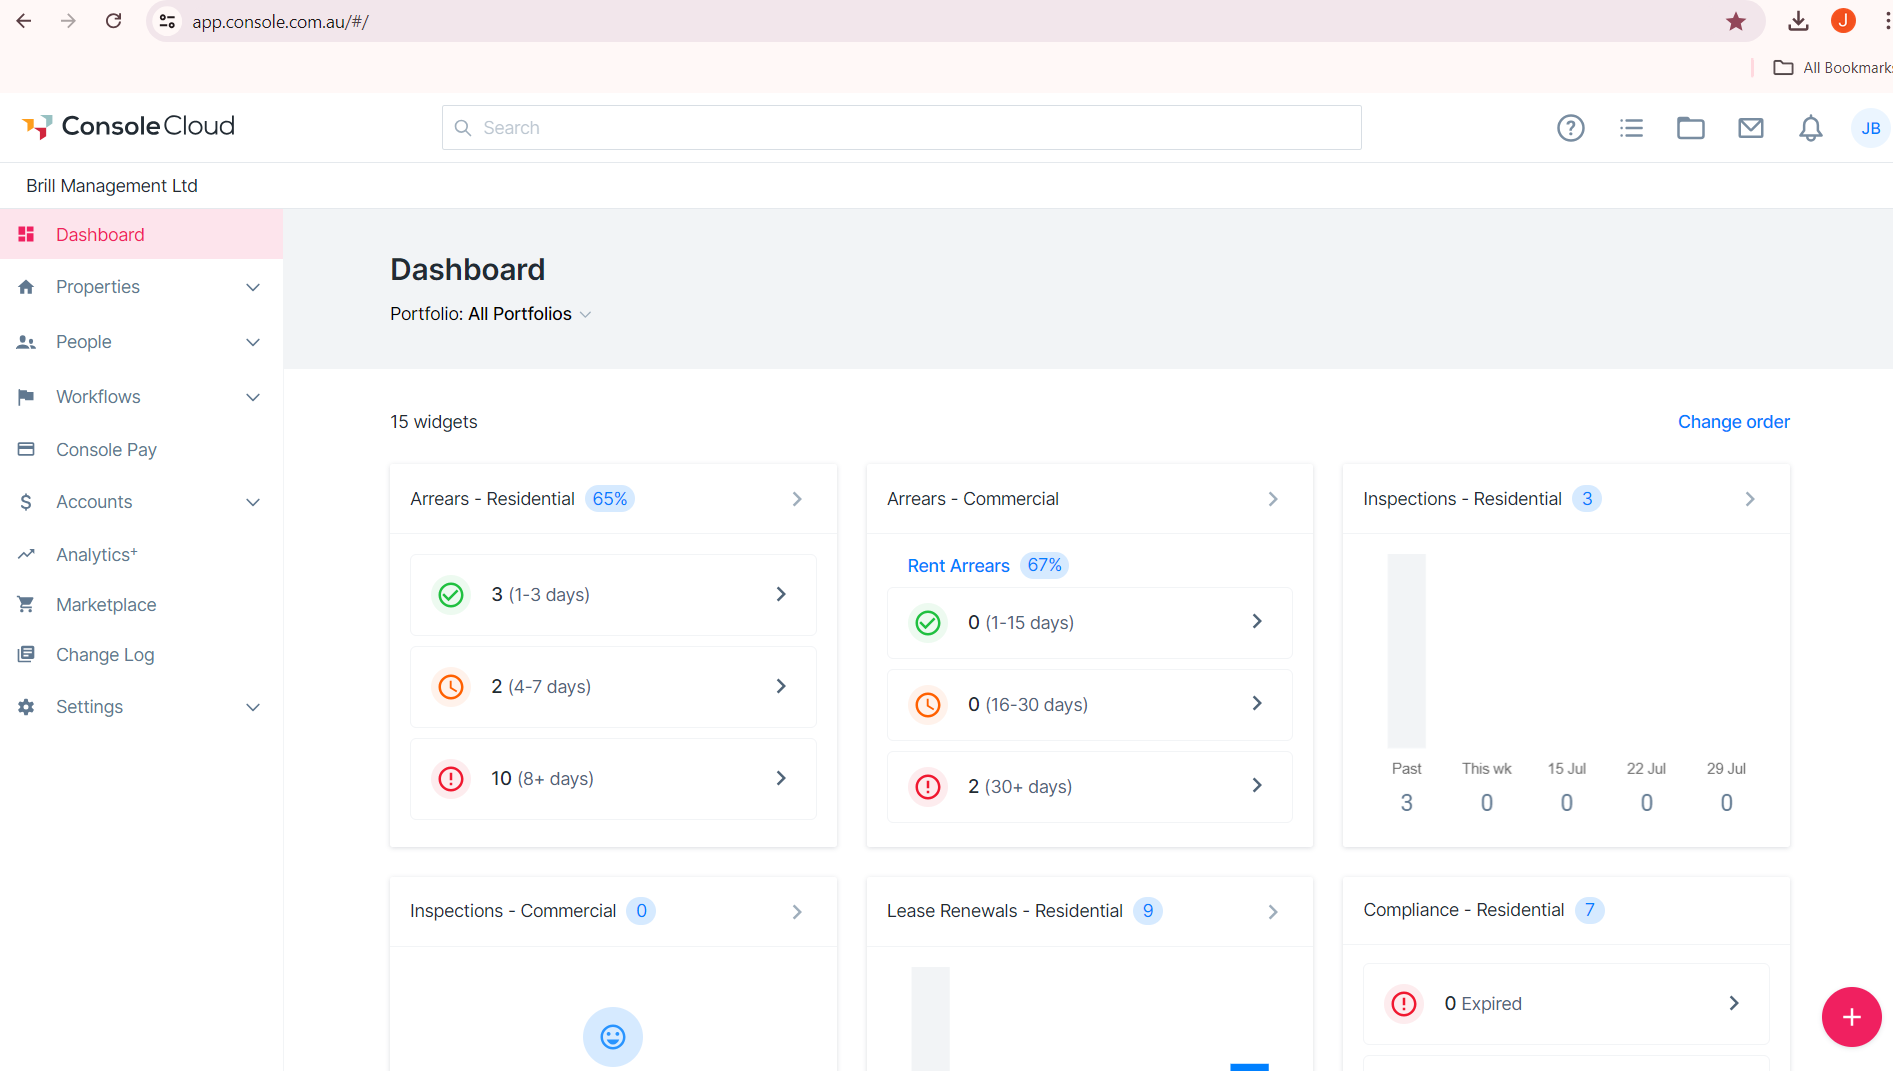Bookmark page with the star icon
Image resolution: width=1893 pixels, height=1071 pixels.
point(1736,21)
